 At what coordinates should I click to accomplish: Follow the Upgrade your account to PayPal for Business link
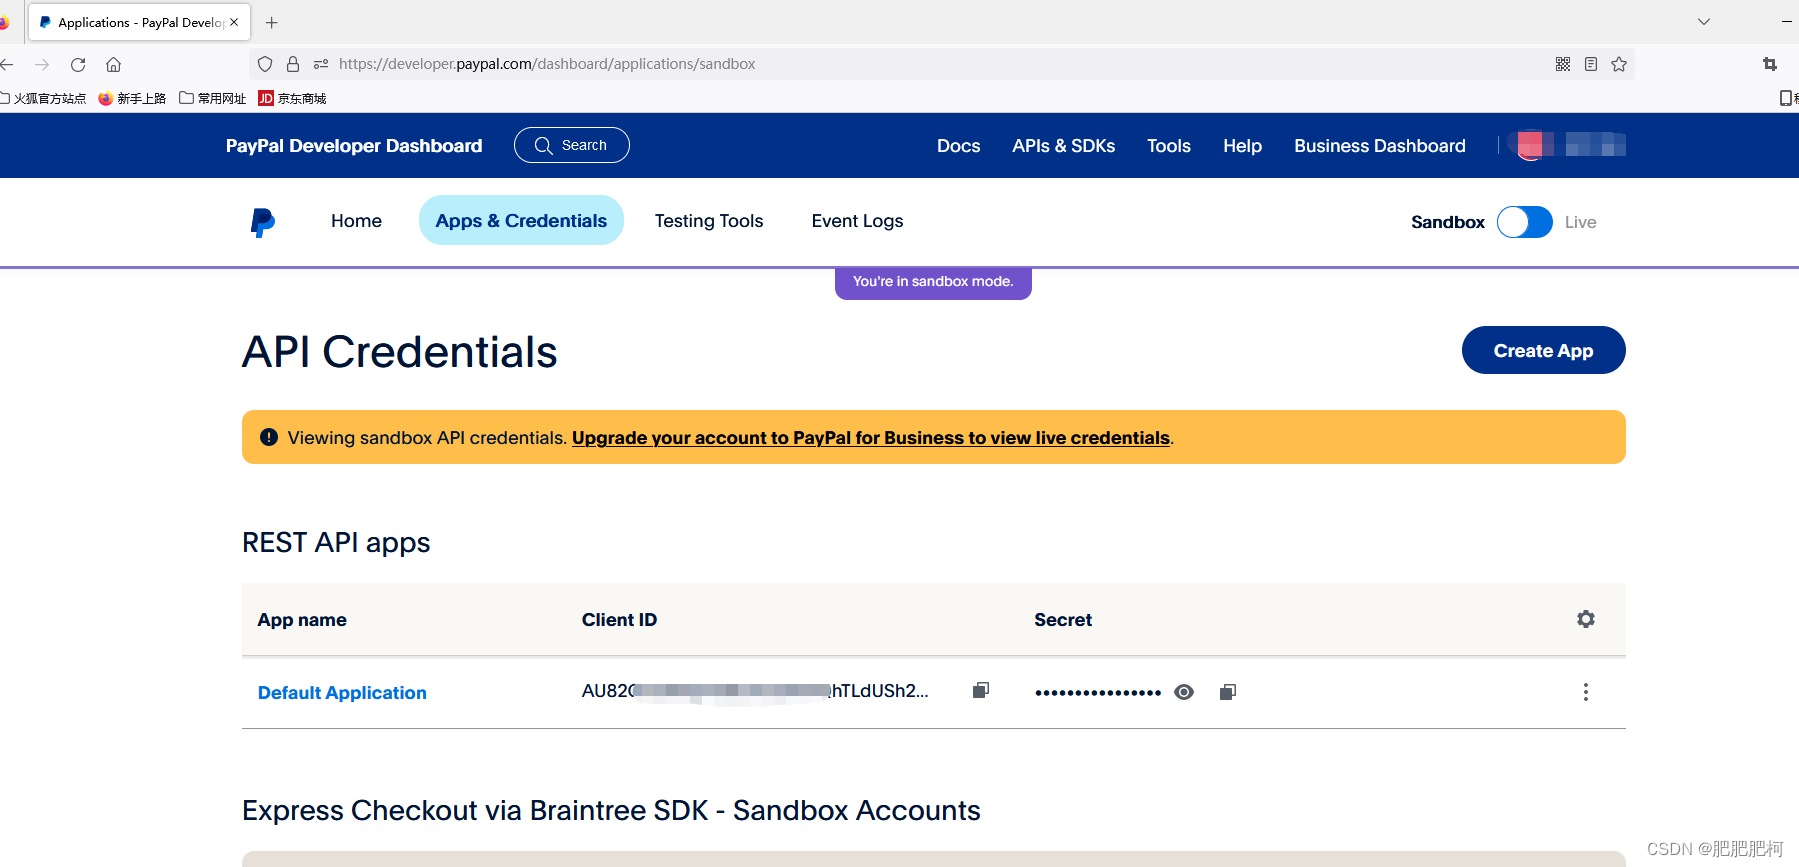pos(871,438)
